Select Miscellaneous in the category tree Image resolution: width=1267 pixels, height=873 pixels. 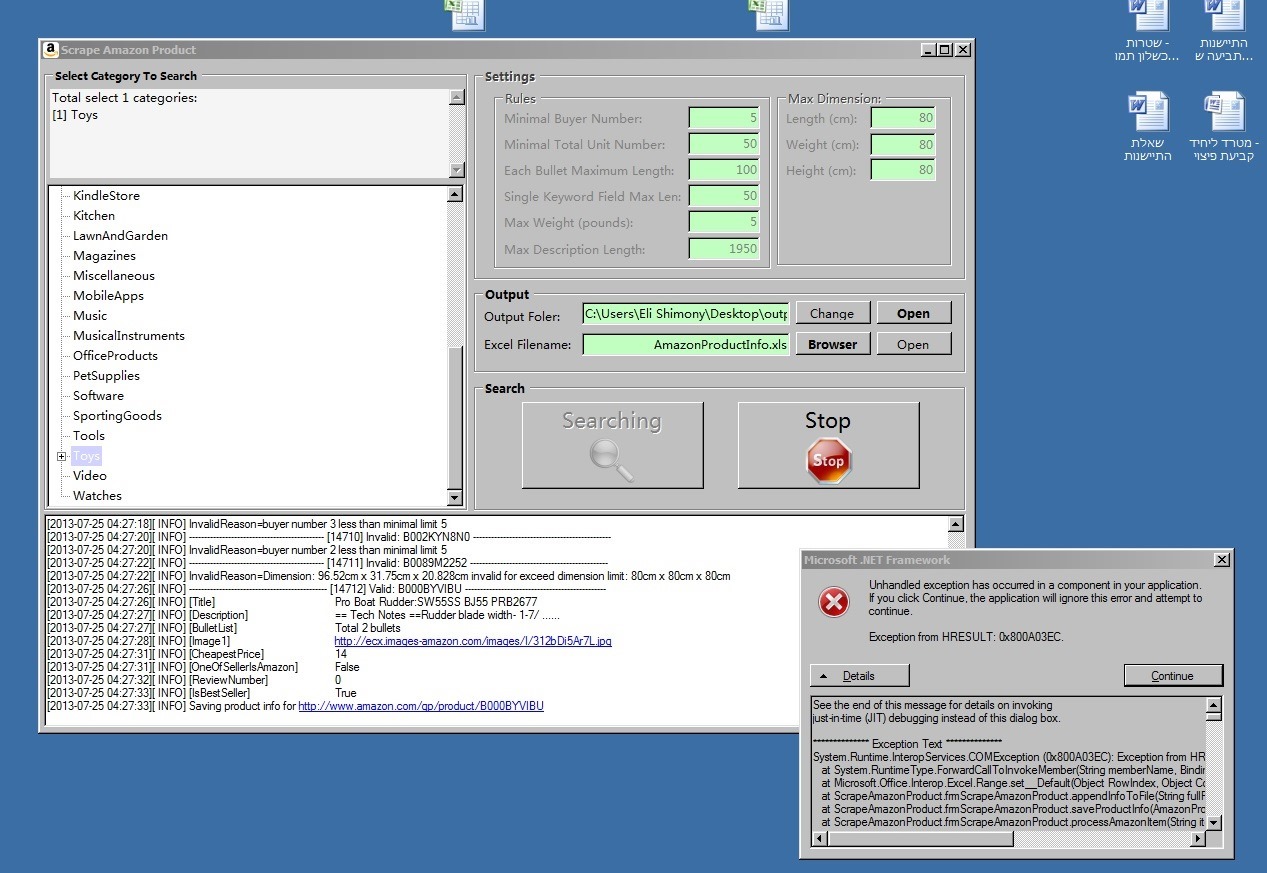[114, 276]
